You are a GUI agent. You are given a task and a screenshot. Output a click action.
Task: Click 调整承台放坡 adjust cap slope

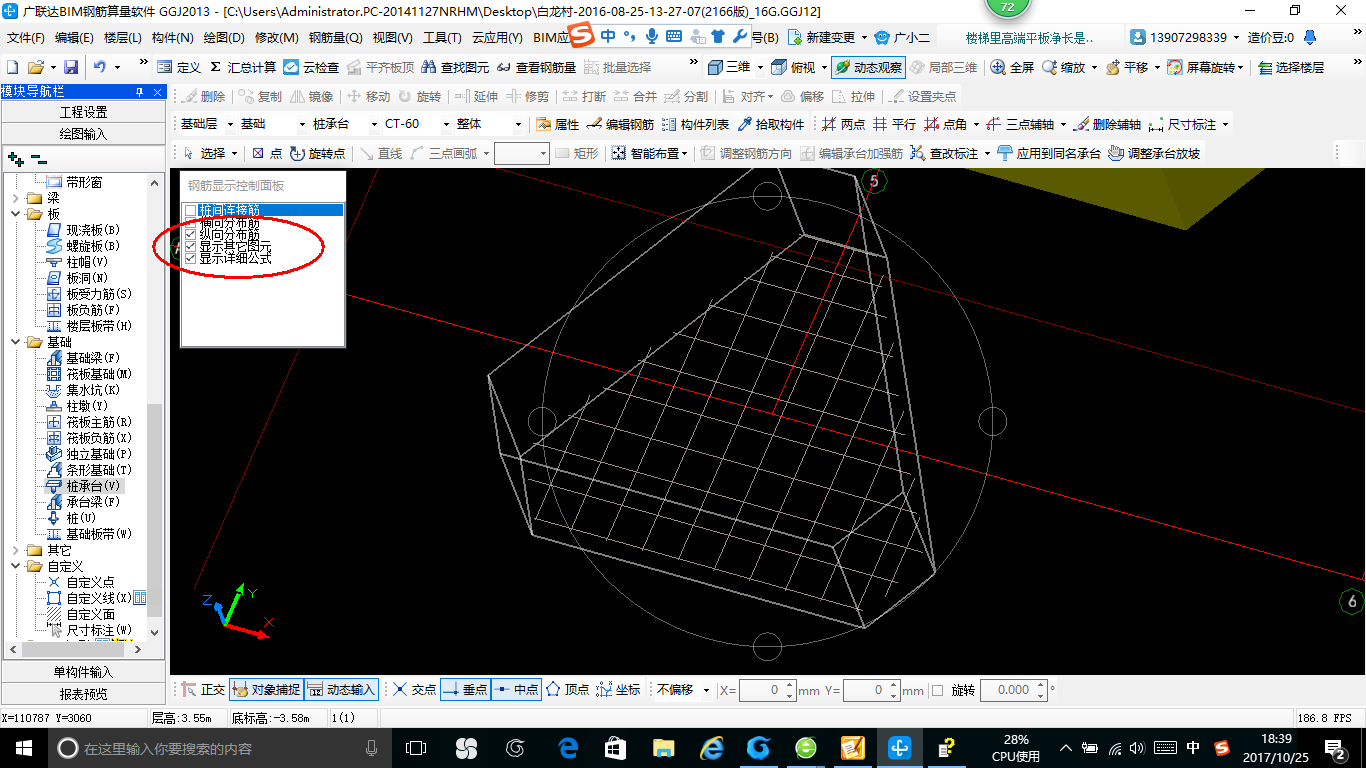[x=1154, y=153]
